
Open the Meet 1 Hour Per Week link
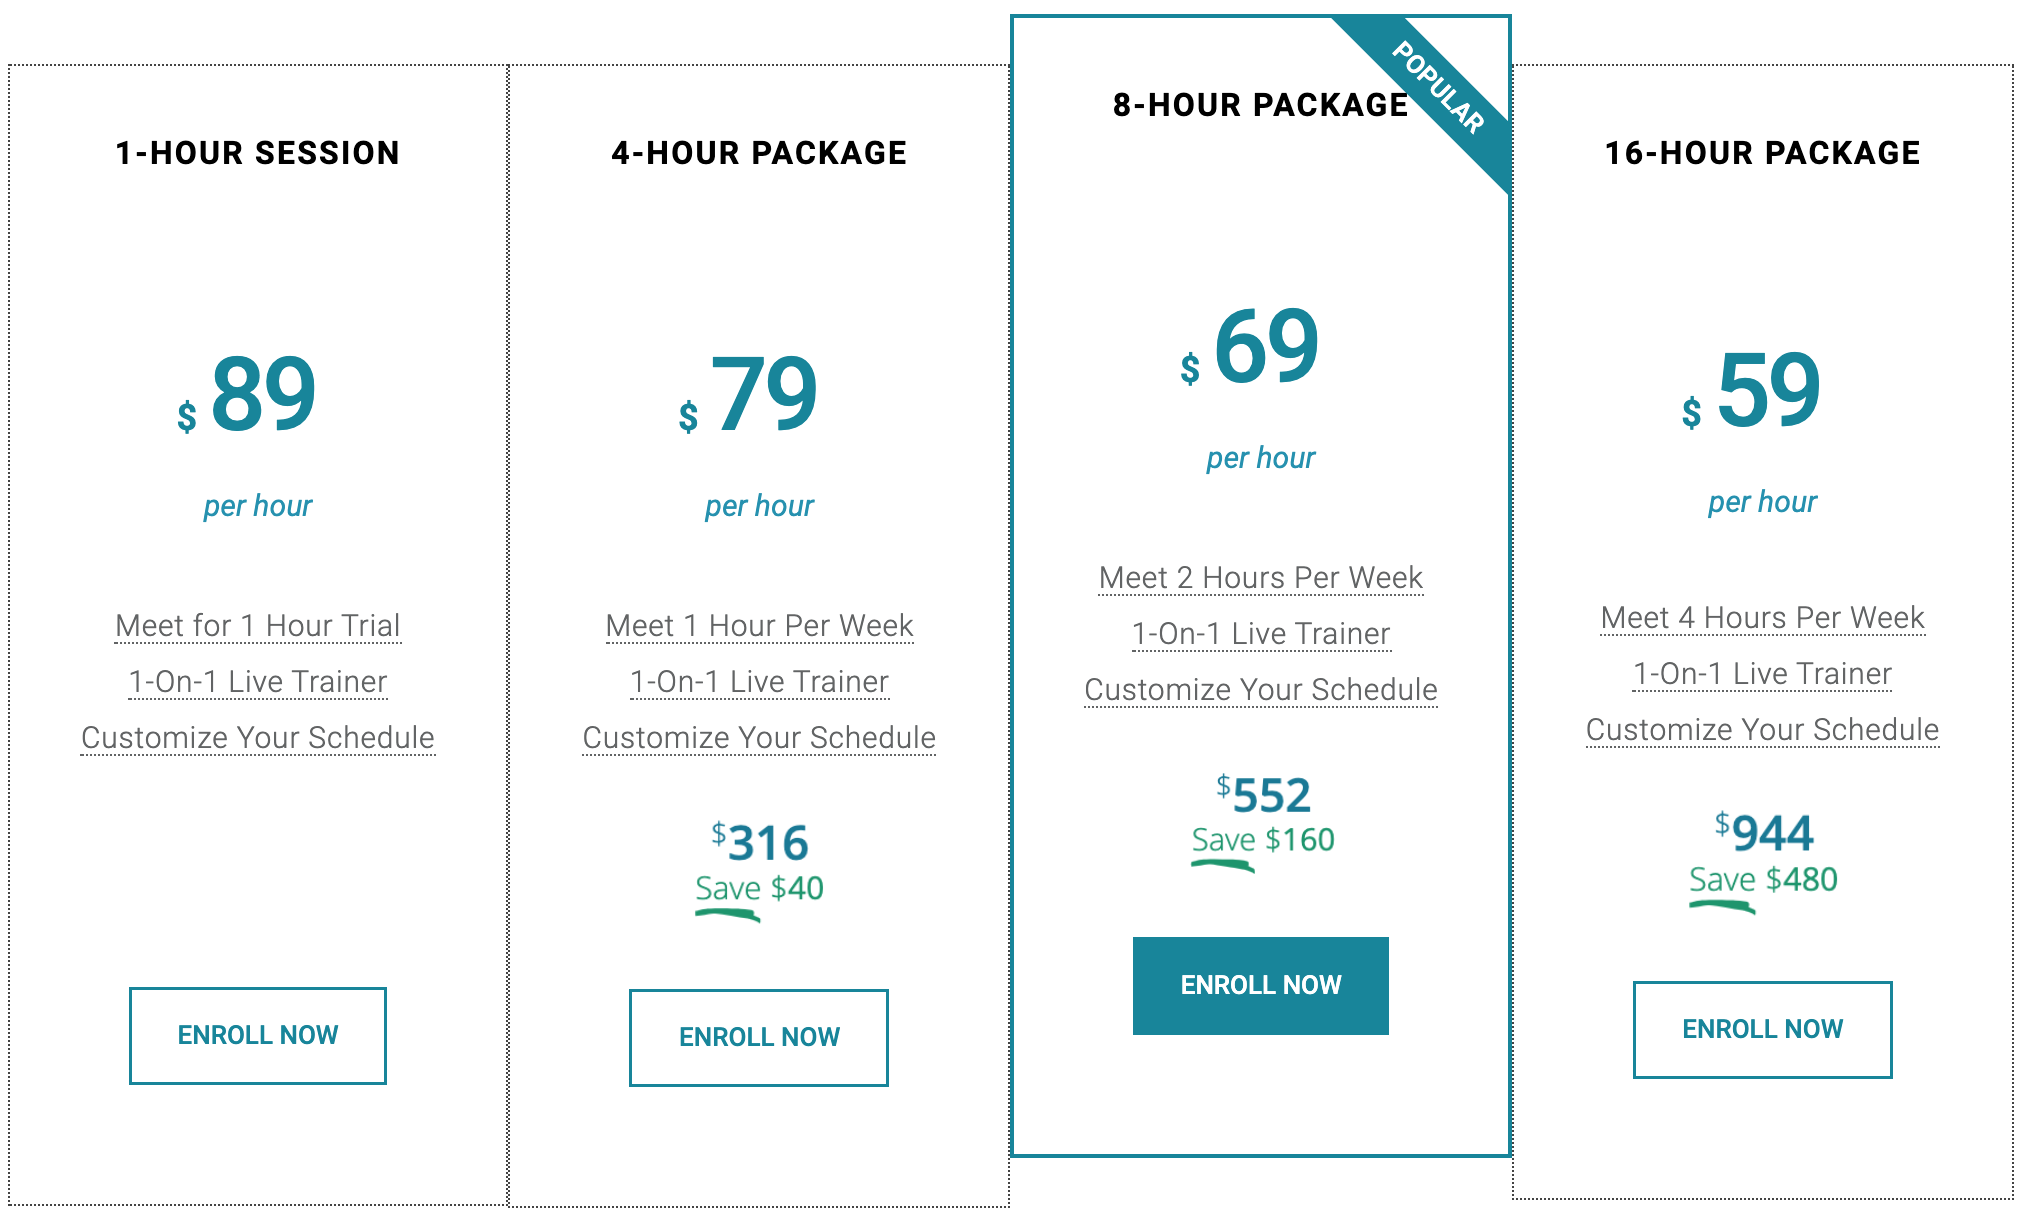759,626
